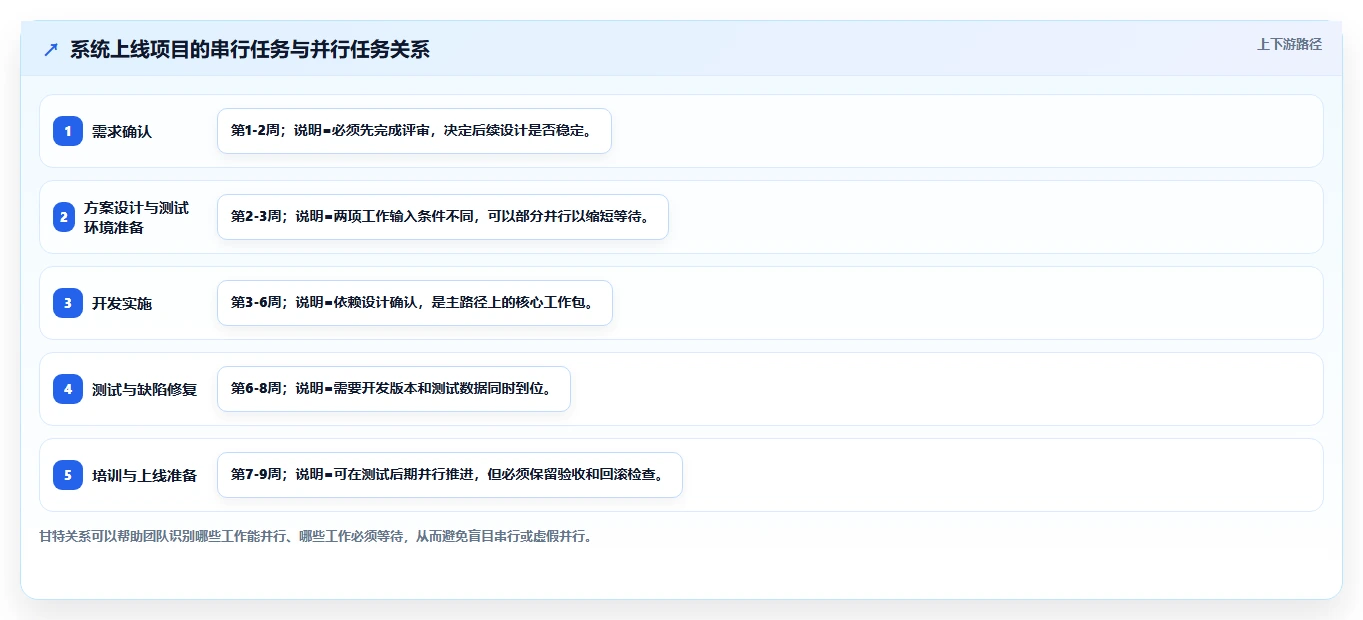Select the 需求确认 task label
Viewport: 1363px width, 620px height.
[122, 131]
